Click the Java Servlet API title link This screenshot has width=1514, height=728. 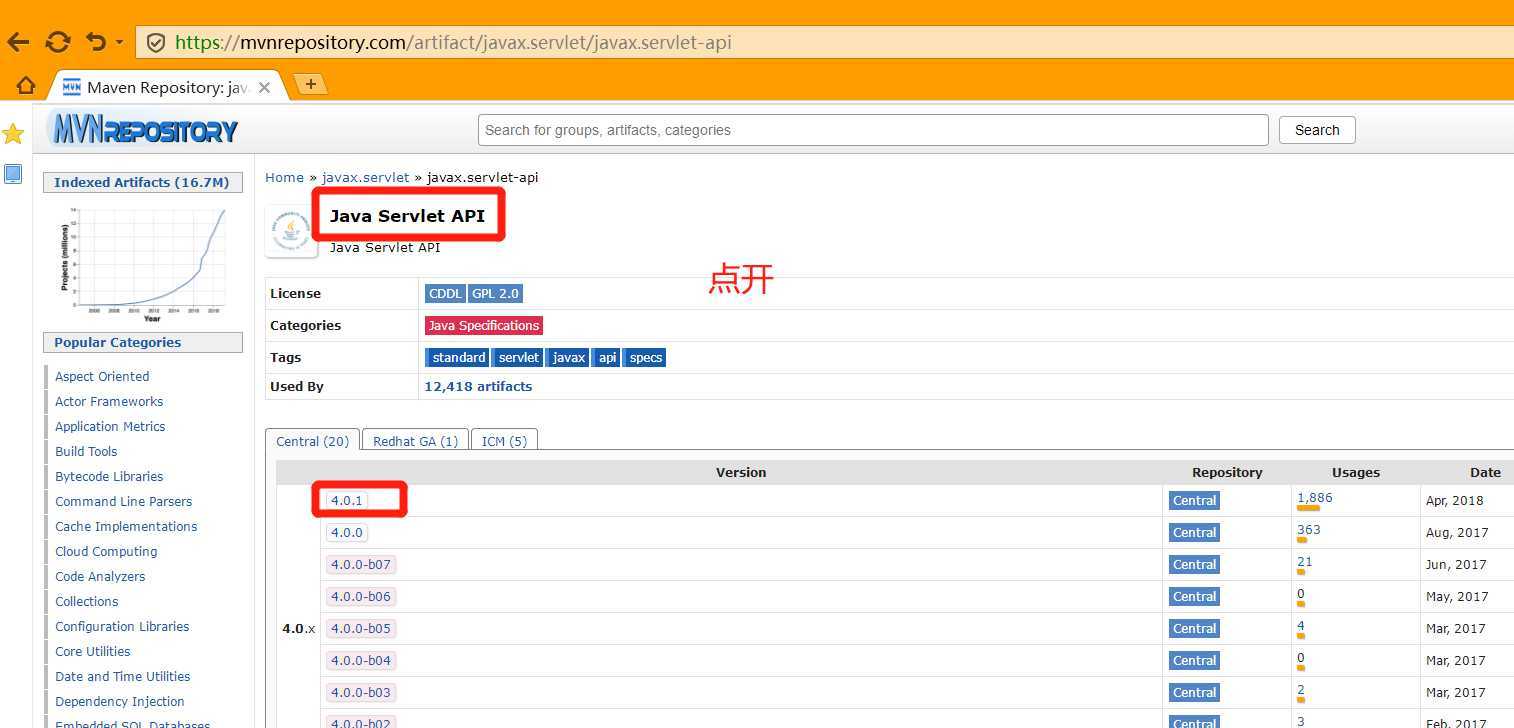coord(407,215)
